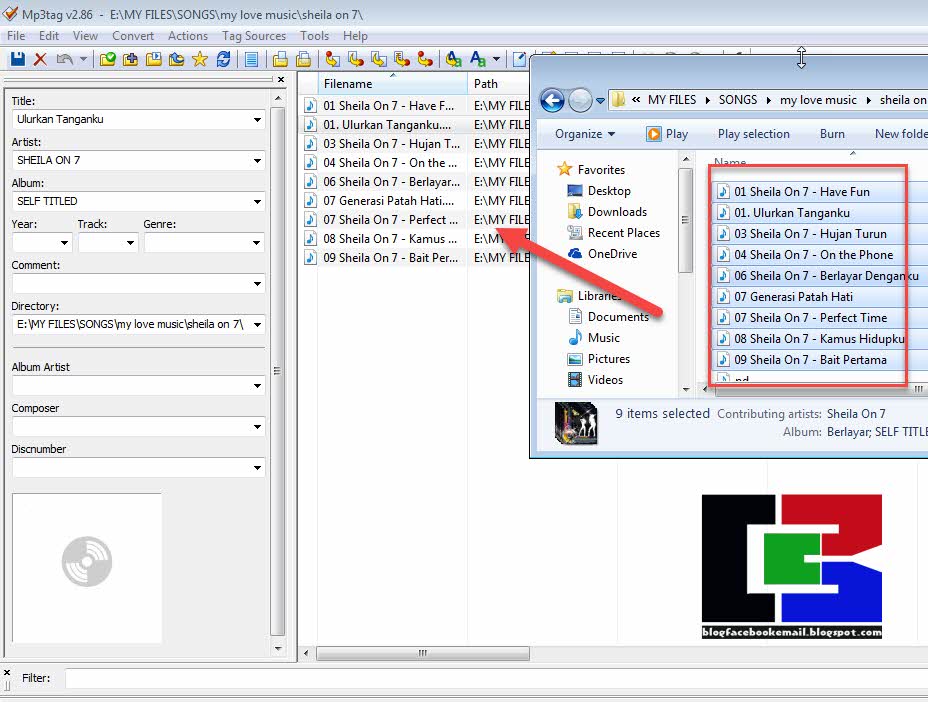Open the Convert menu
The height and width of the screenshot is (702, 928).
133,36
